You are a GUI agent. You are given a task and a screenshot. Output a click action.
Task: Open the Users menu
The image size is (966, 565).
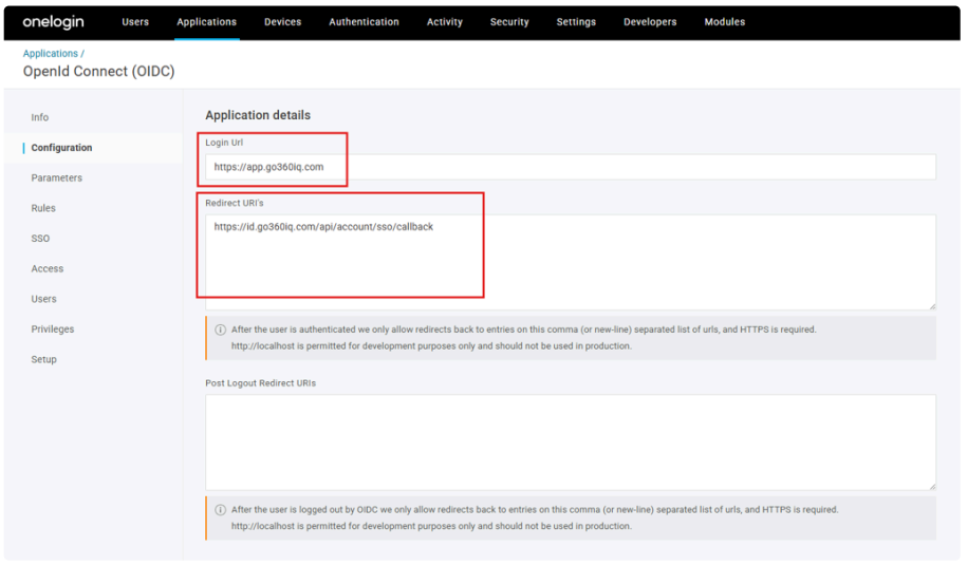click(x=135, y=22)
